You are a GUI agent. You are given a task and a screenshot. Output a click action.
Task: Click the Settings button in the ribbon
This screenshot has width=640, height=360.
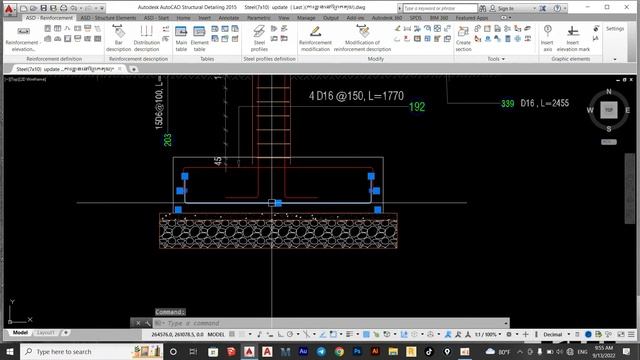click(615, 29)
